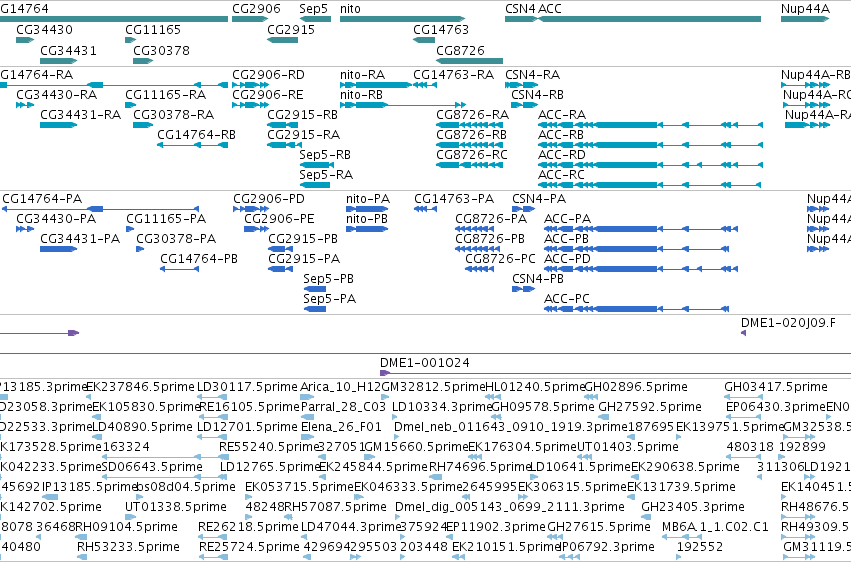Select the Nup44A gene label
The height and width of the screenshot is (562, 851).
tap(805, 9)
